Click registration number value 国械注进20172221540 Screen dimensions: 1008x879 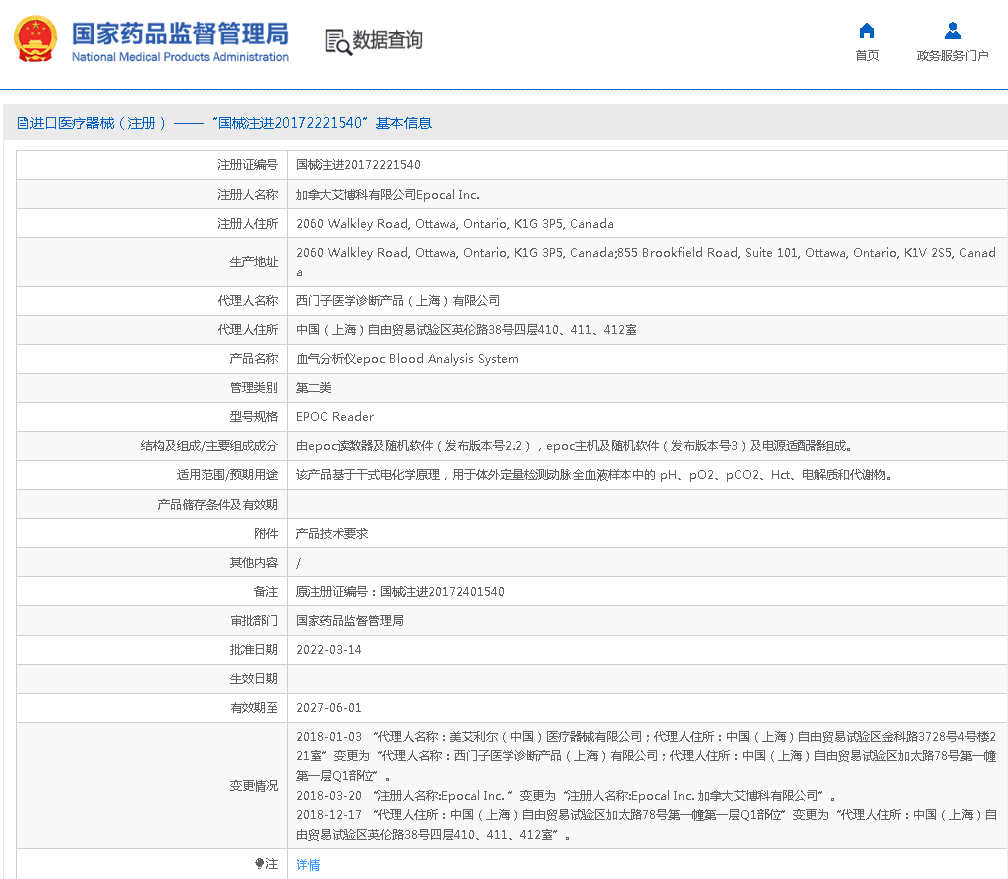coord(358,165)
